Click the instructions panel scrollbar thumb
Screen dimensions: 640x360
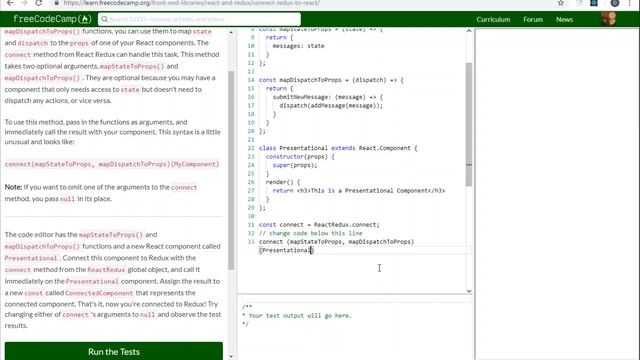click(231, 171)
